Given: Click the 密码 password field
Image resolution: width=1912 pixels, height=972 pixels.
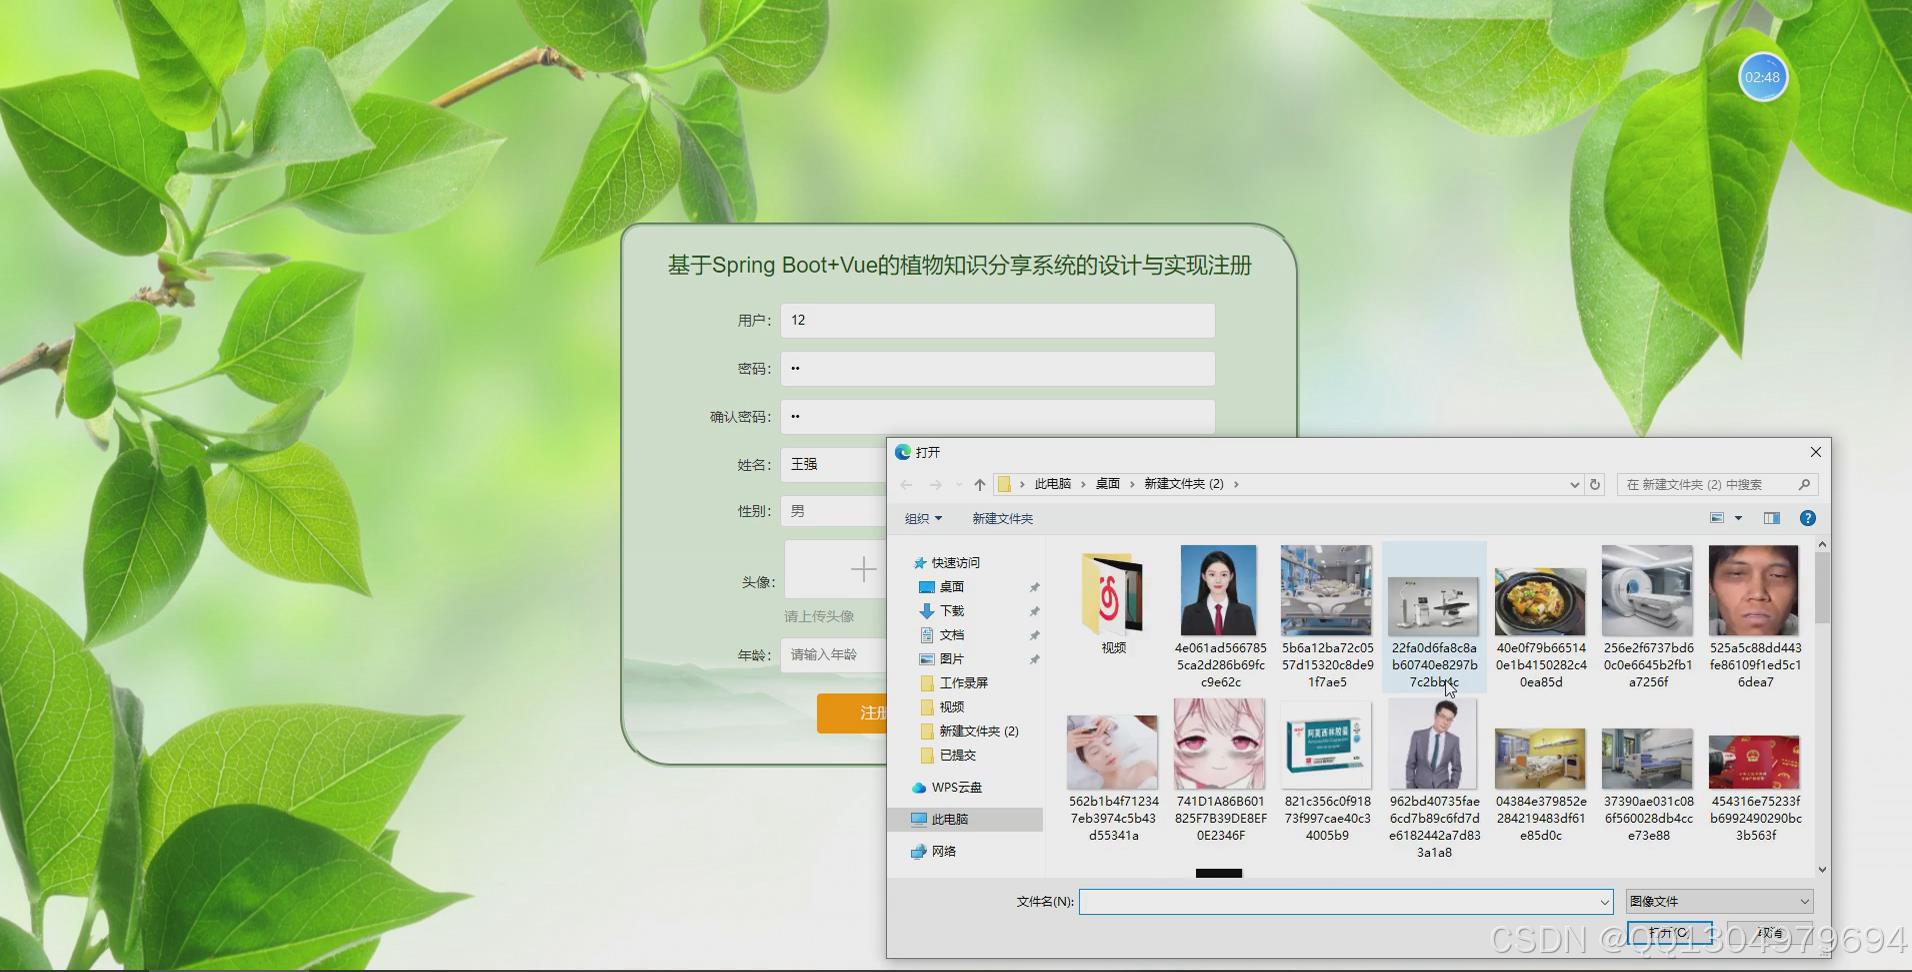Looking at the screenshot, I should (x=998, y=368).
